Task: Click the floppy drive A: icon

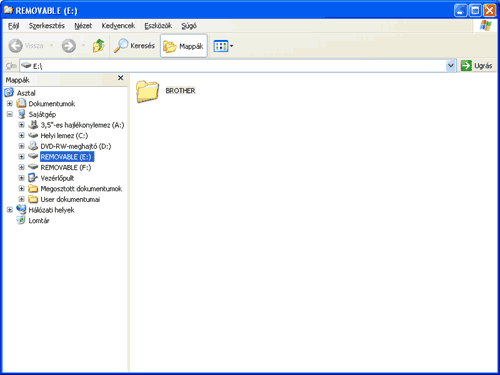Action: tap(33, 125)
